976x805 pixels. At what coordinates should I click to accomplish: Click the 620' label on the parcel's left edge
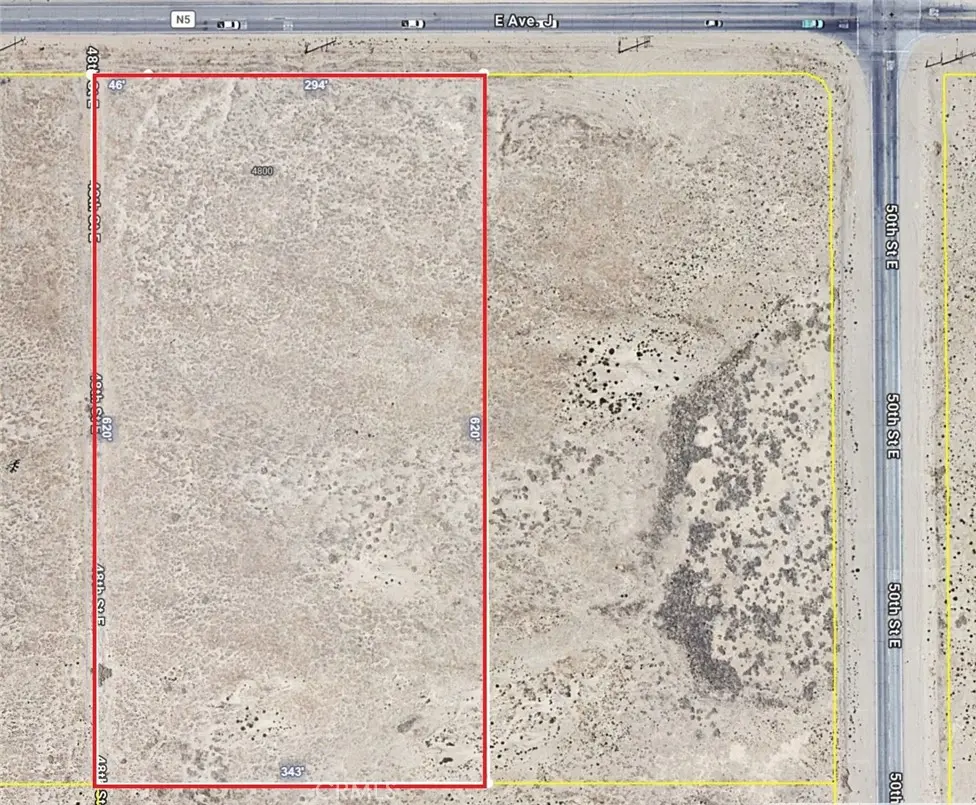[x=107, y=429]
